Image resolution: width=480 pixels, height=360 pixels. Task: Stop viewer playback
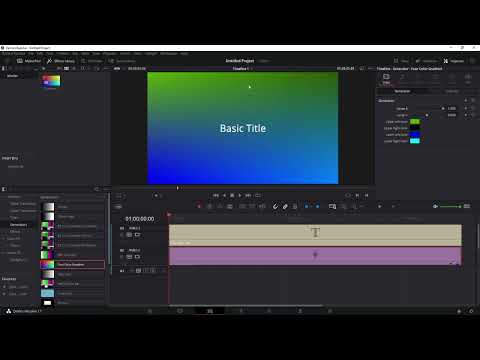pyautogui.click(x=232, y=195)
